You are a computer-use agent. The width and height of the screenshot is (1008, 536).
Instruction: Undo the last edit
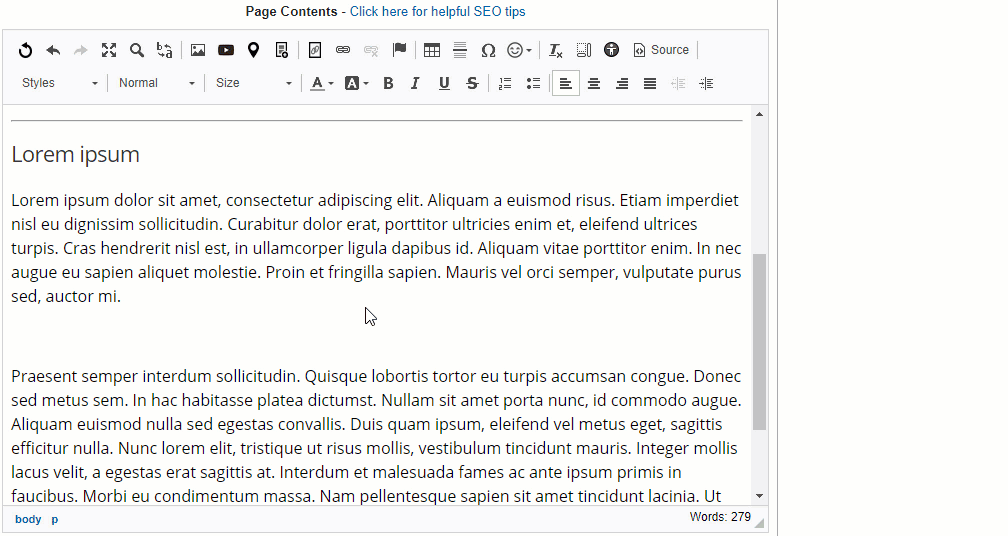(x=53, y=50)
